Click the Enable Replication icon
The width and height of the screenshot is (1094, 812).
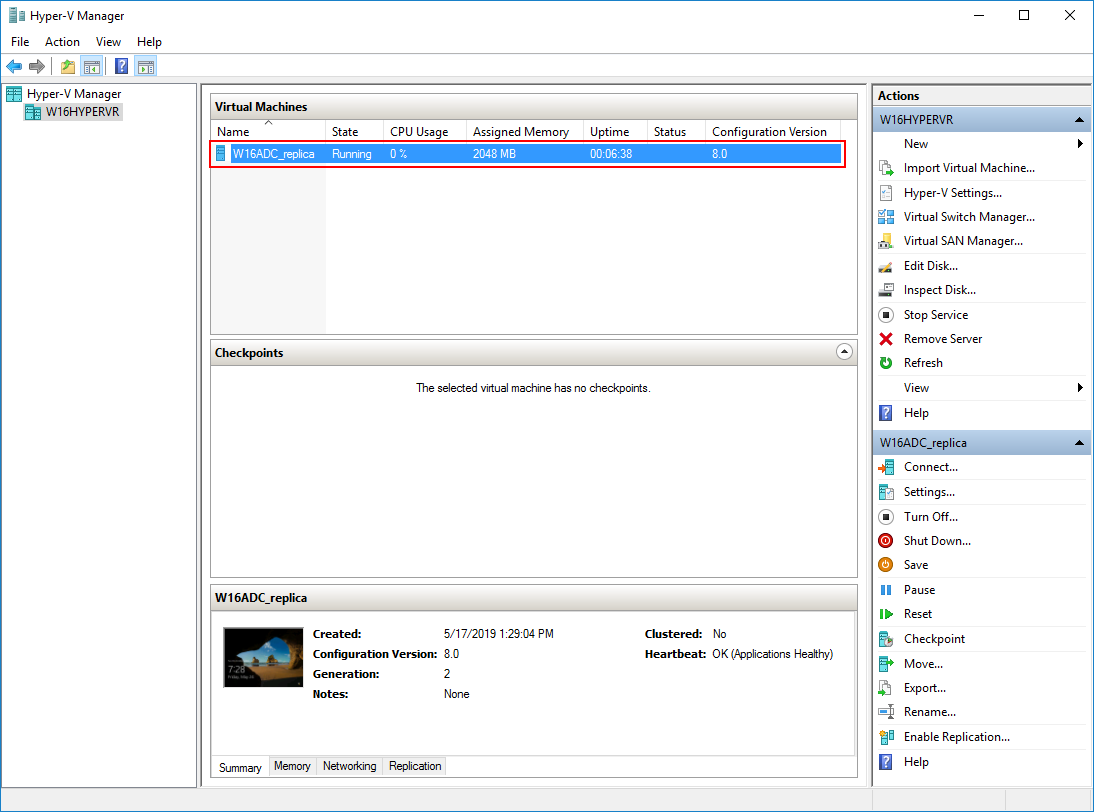pyautogui.click(x=886, y=737)
